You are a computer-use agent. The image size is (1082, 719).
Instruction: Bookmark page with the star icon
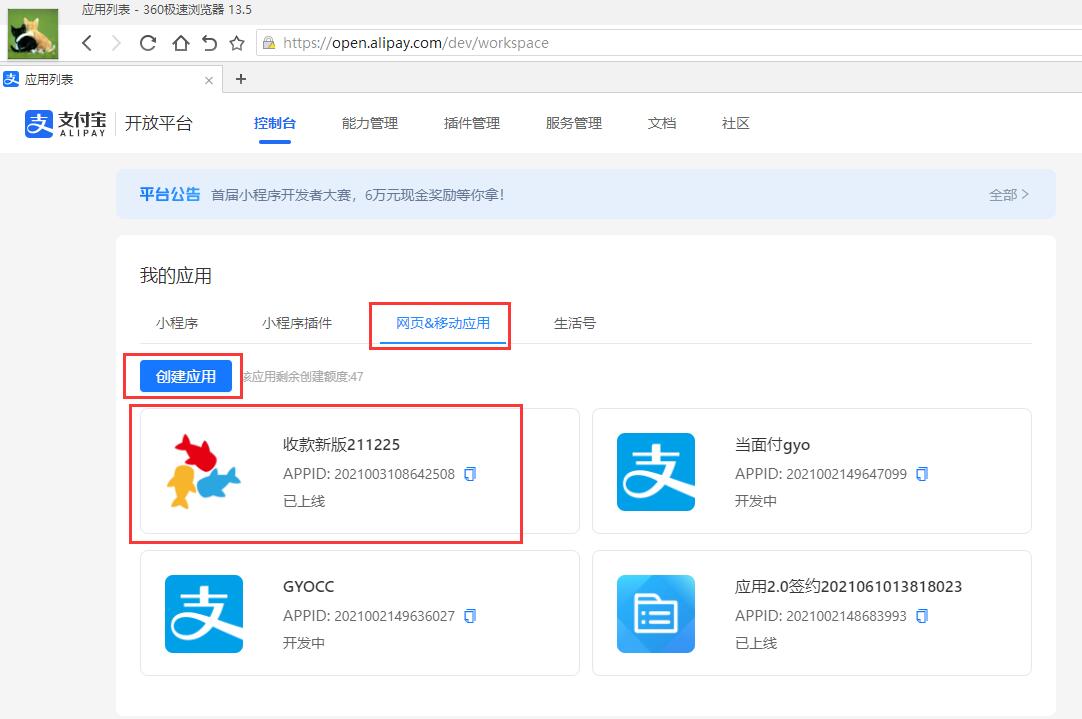coord(237,43)
